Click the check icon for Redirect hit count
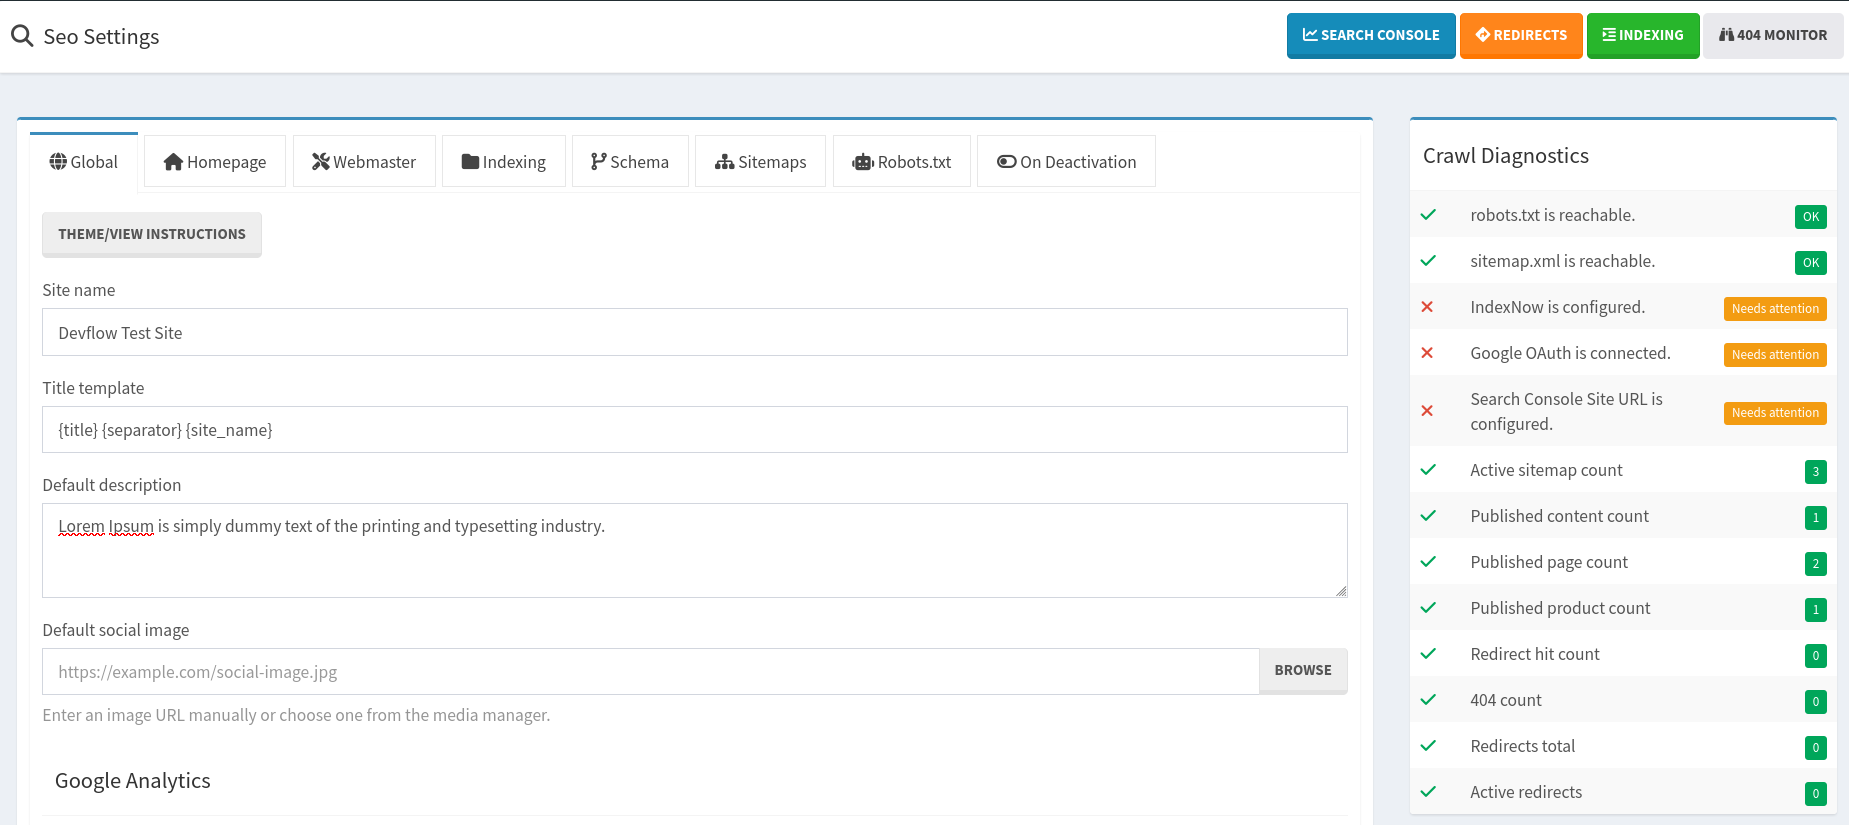The width and height of the screenshot is (1849, 825). [1428, 654]
